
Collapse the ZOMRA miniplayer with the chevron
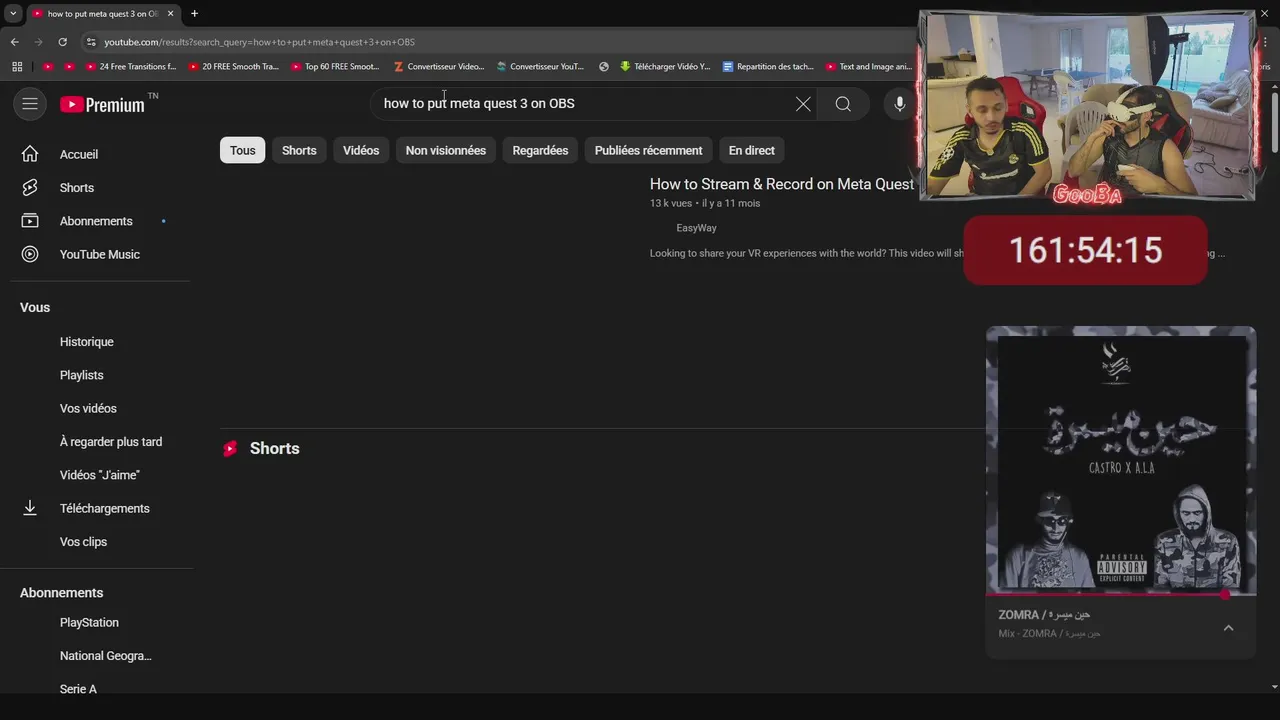tap(1228, 628)
